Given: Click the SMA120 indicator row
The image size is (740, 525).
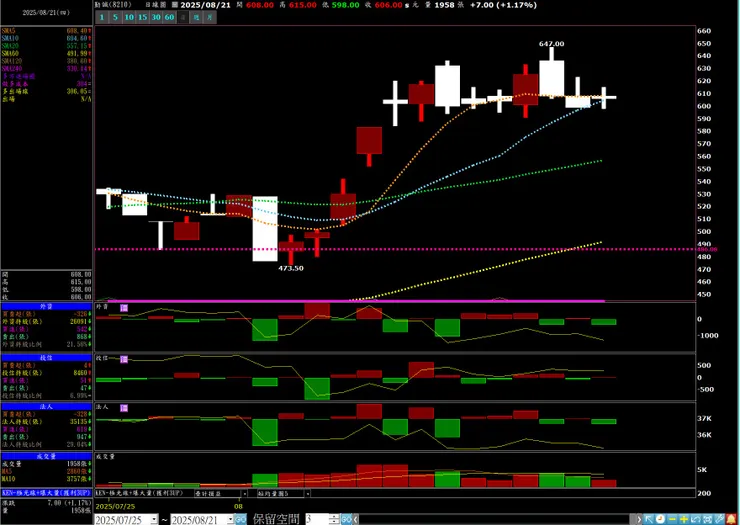Looking at the screenshot, I should [46, 61].
